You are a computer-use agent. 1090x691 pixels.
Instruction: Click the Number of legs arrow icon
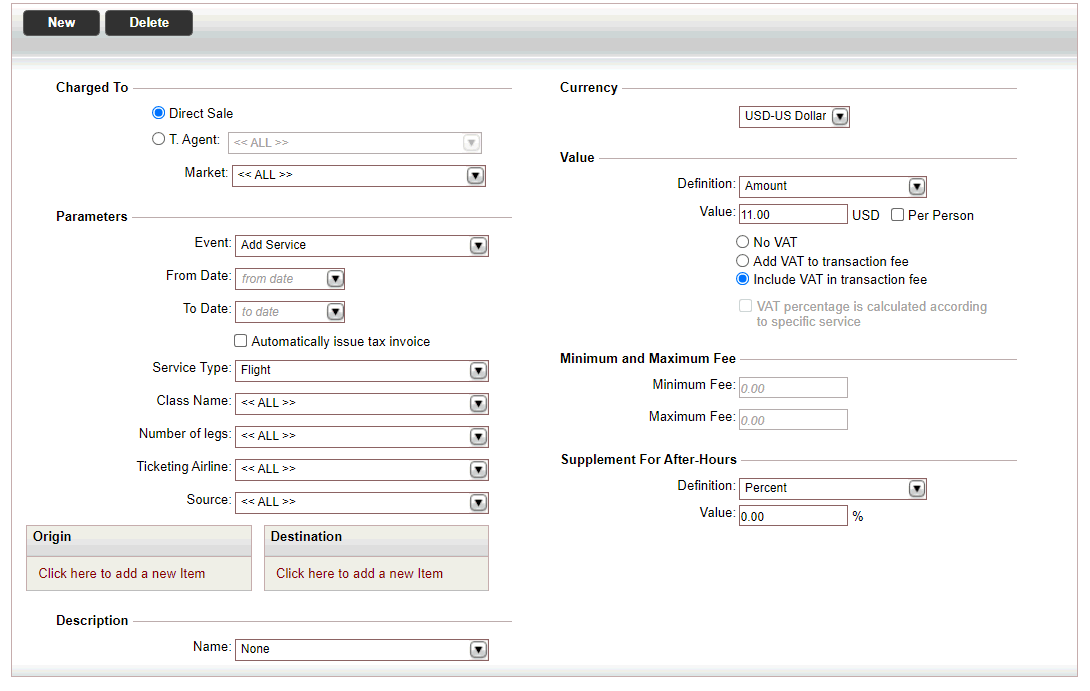pyautogui.click(x=478, y=437)
